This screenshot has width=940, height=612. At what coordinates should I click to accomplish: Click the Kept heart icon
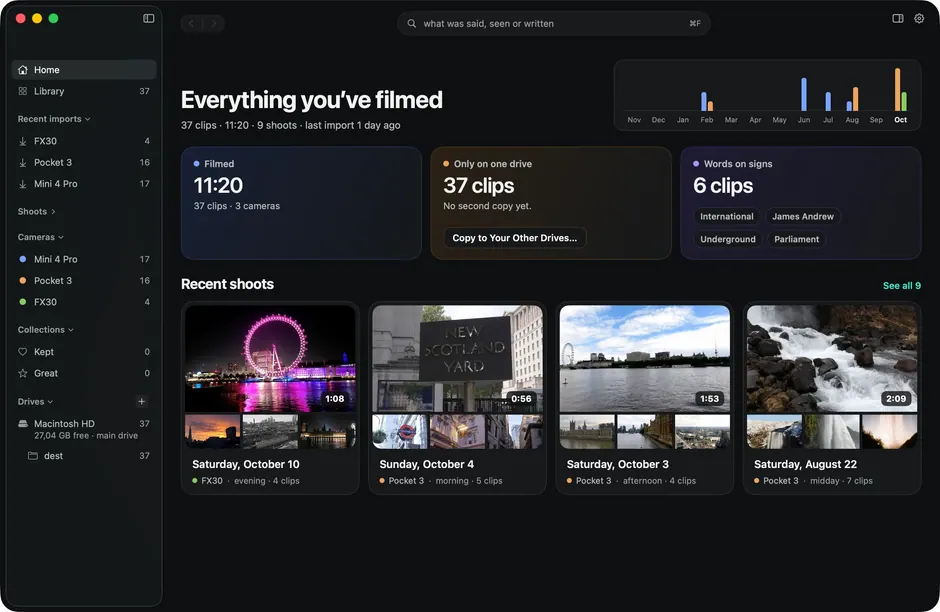(23, 352)
